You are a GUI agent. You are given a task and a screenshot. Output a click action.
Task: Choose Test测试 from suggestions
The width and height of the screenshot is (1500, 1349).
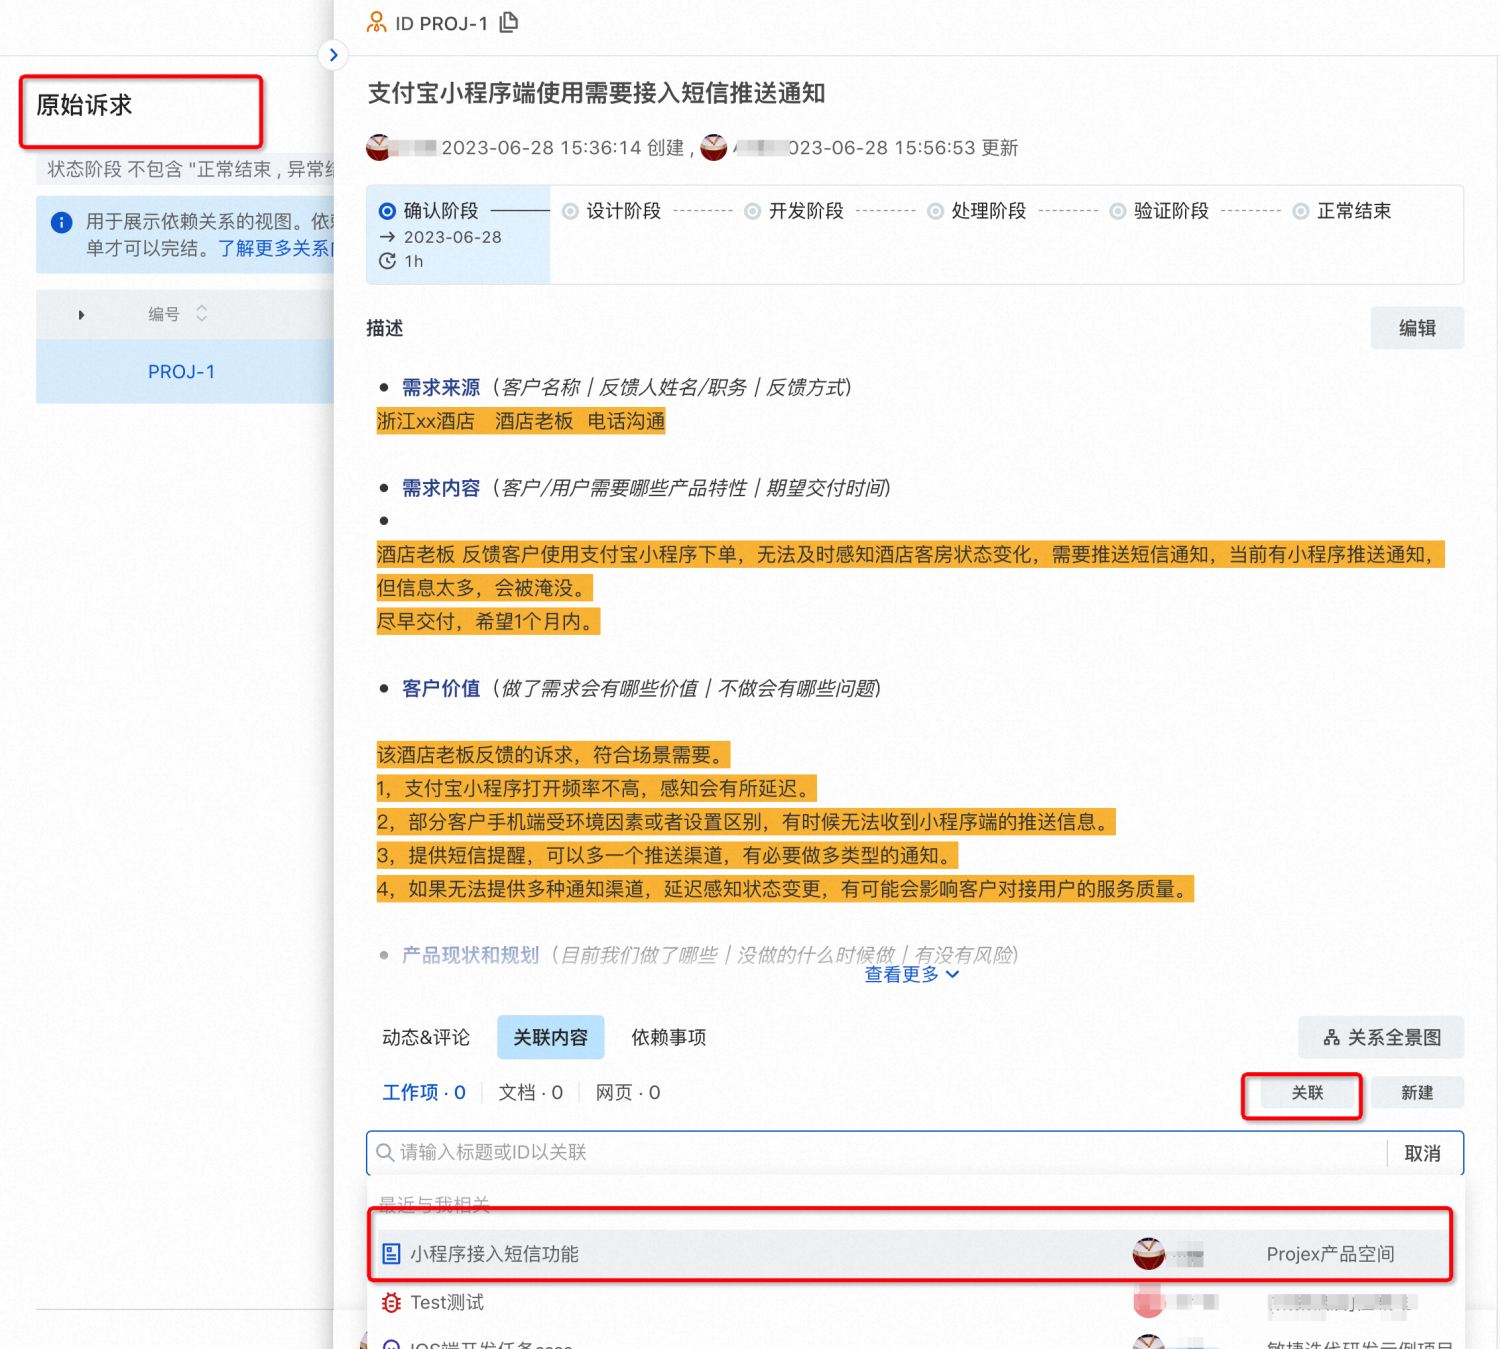(910, 1302)
